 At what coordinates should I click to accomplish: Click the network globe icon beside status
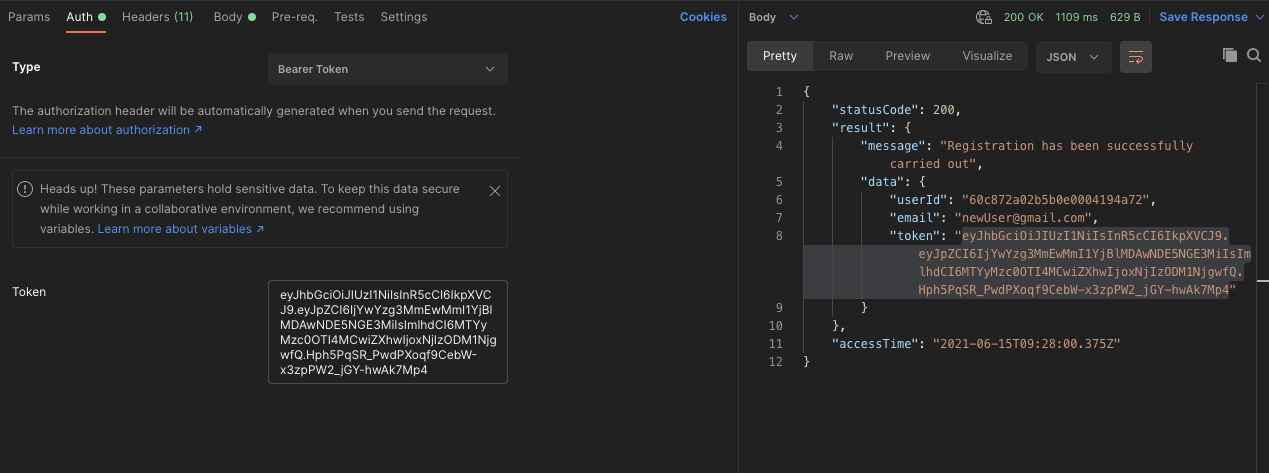tap(984, 17)
